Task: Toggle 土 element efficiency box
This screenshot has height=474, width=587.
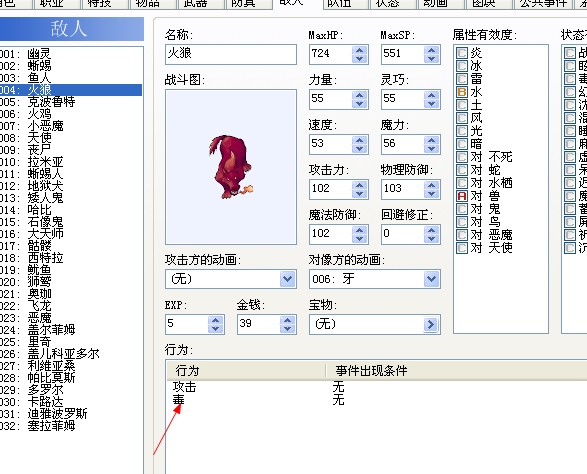Action: (462, 105)
